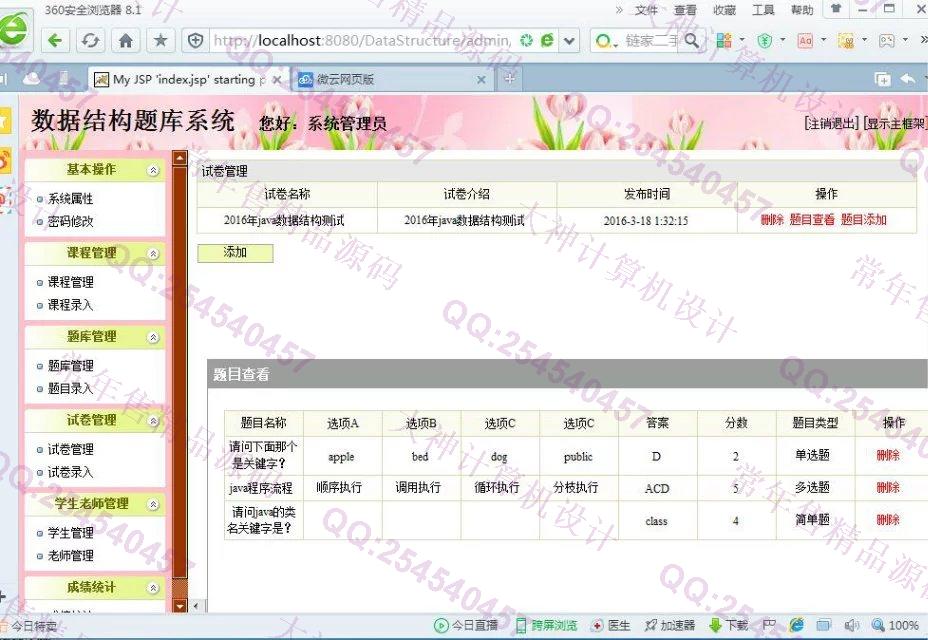Click the IE compatibility mode icon in address bar
The image size is (928, 640).
click(x=547, y=40)
